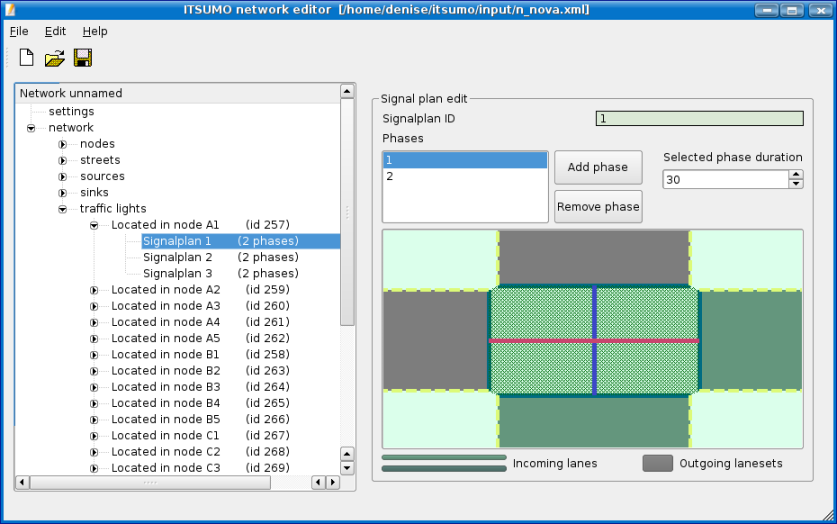The height and width of the screenshot is (524, 837).
Task: Collapse the network tree node
Action: 31,128
